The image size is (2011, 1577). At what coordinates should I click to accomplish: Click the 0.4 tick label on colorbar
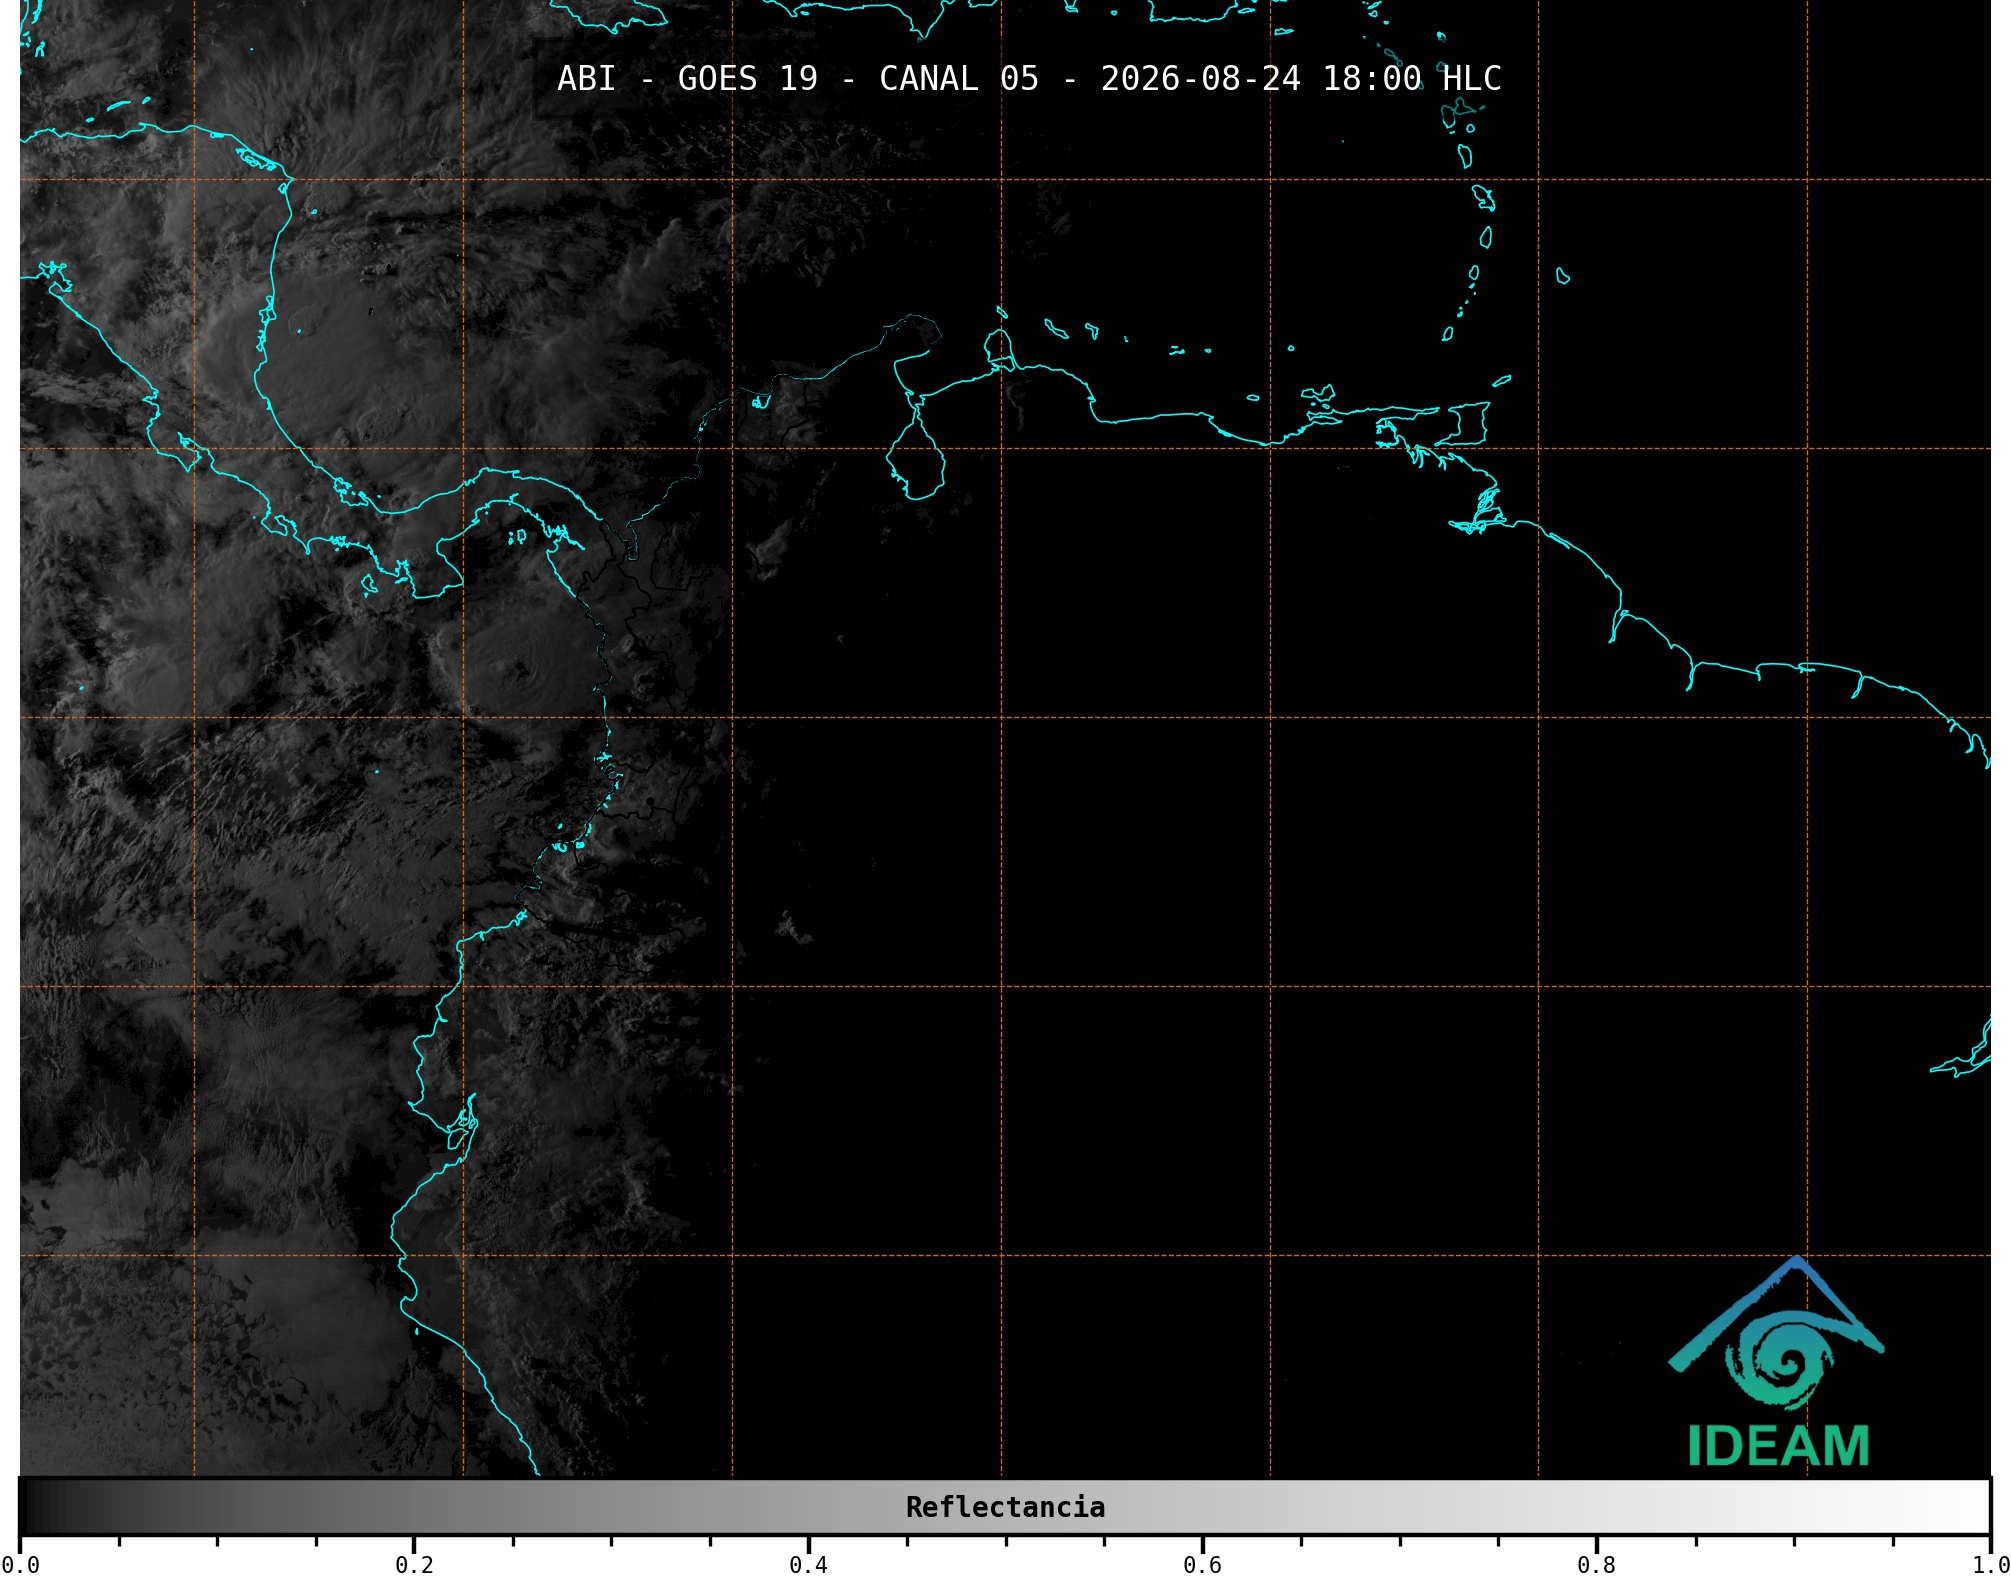coord(808,1565)
